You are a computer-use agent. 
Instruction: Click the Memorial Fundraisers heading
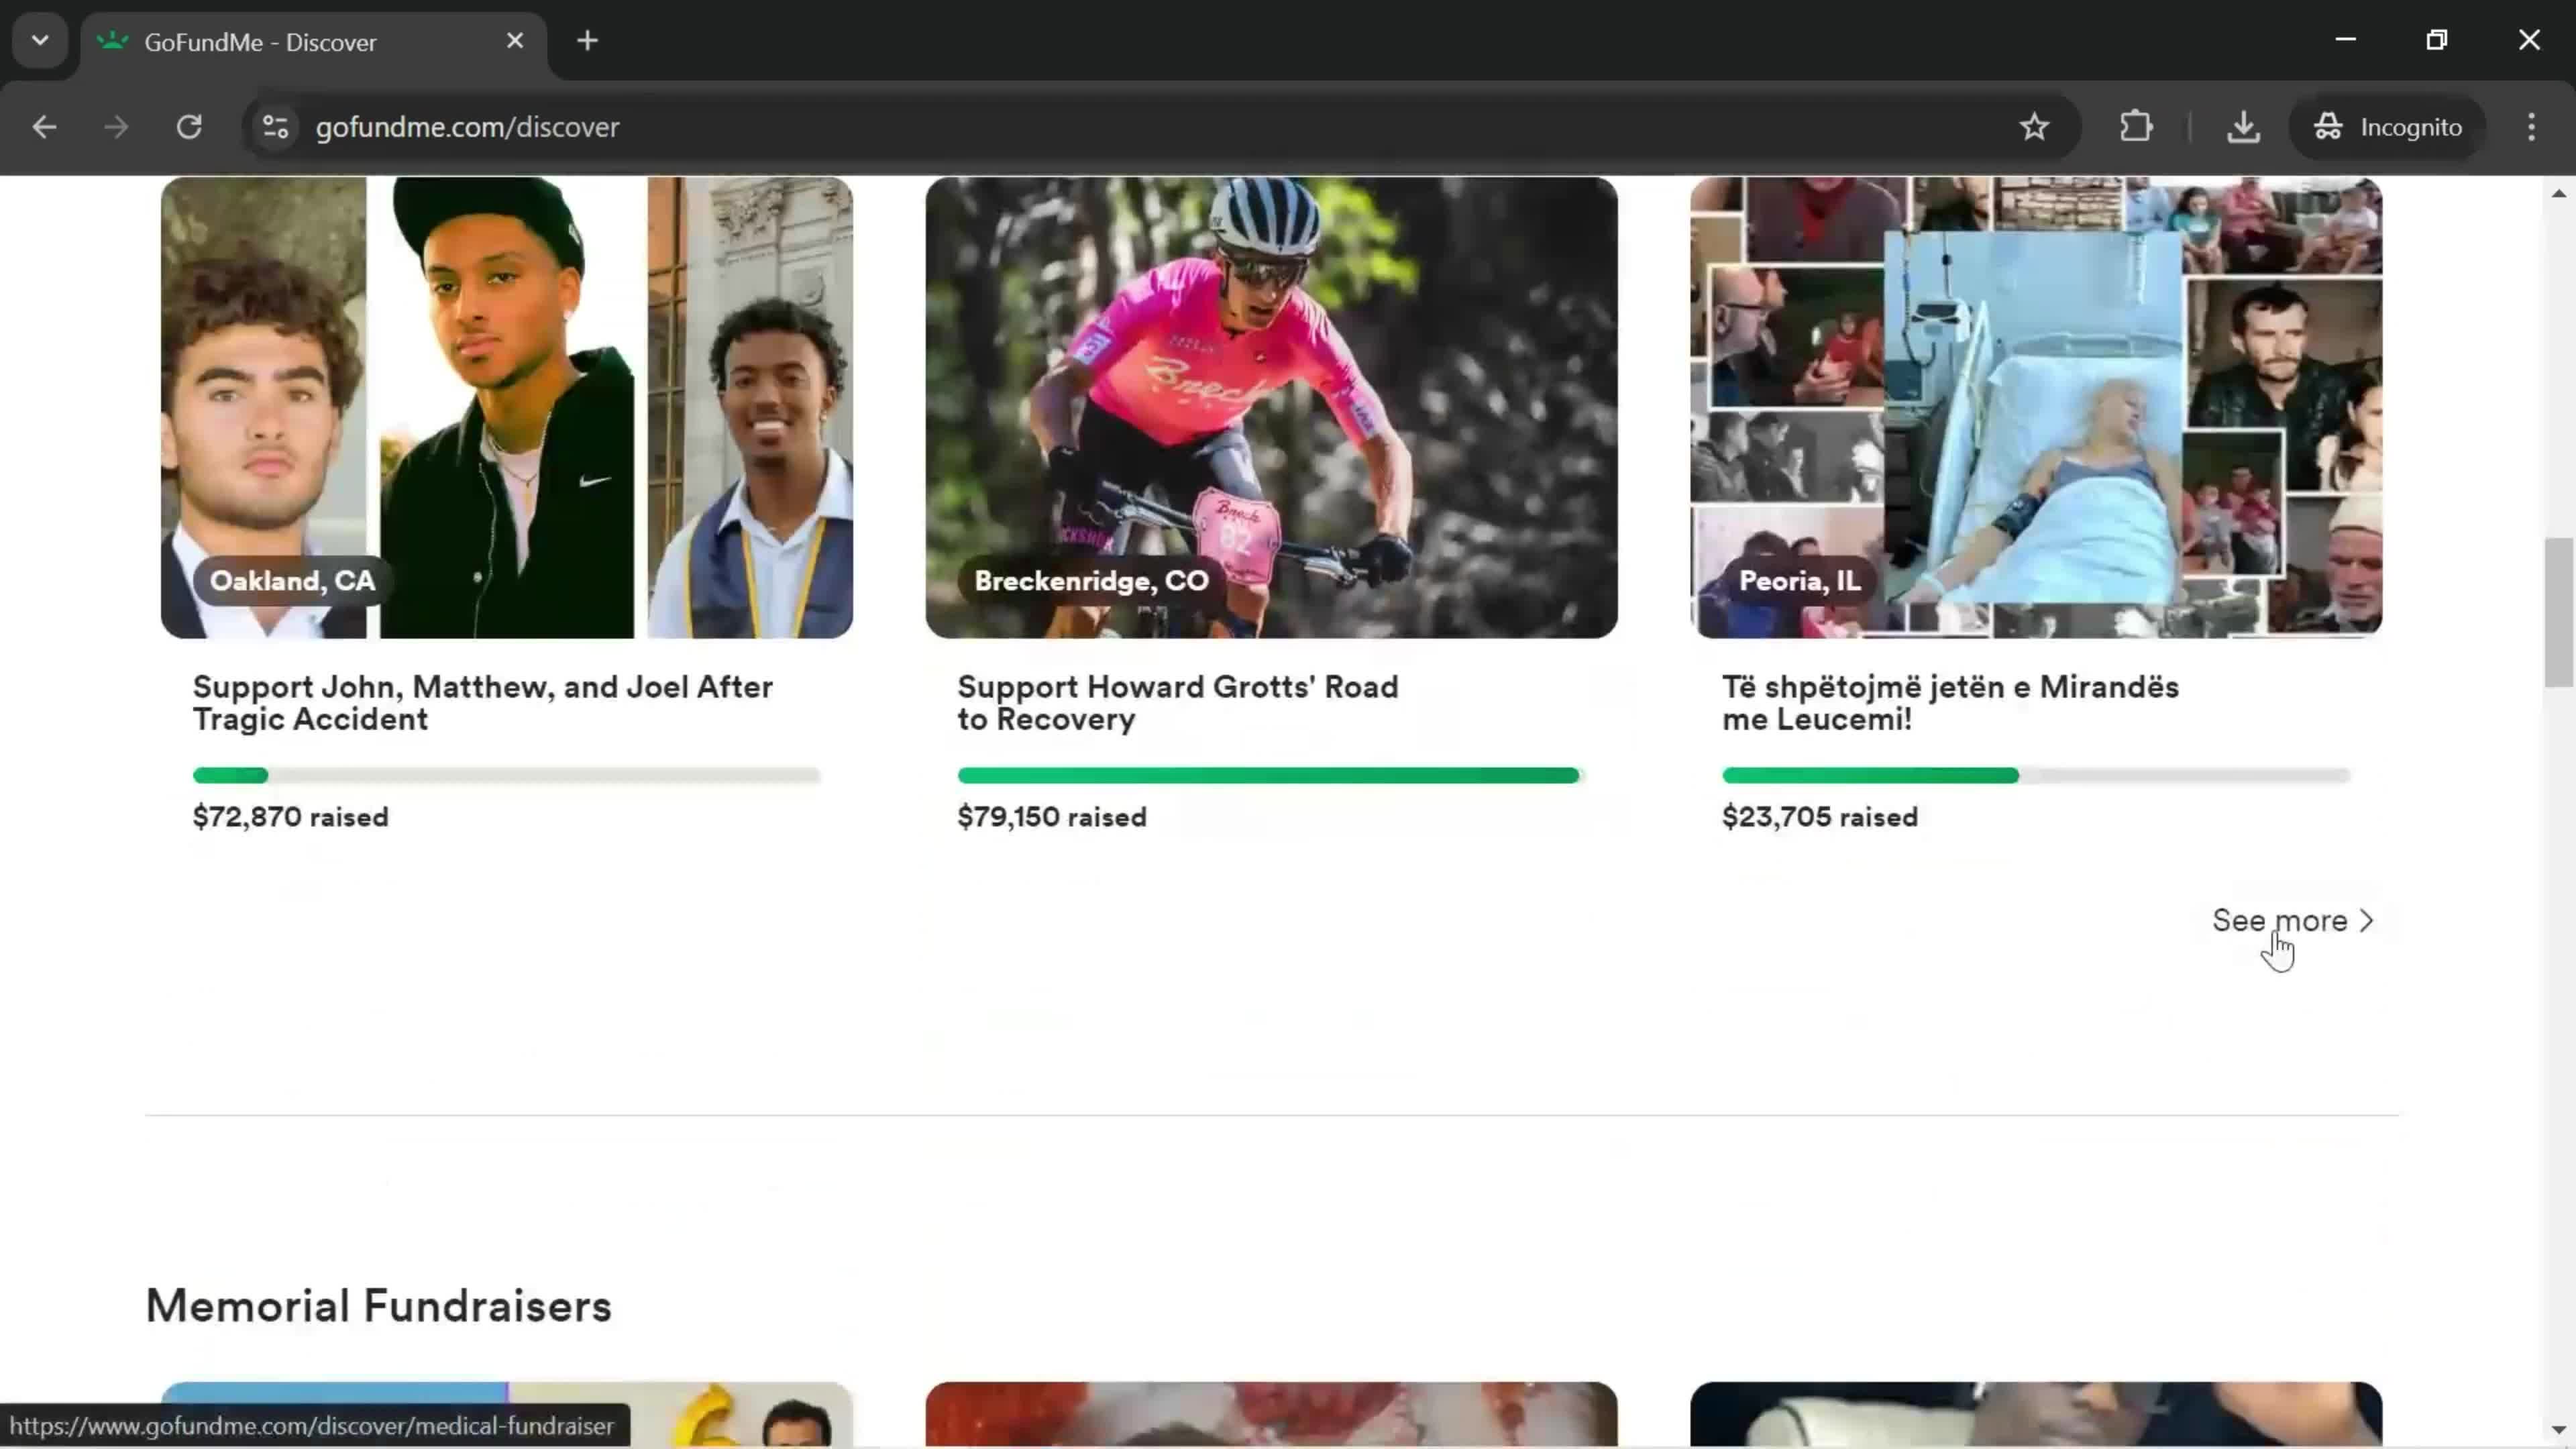pyautogui.click(x=378, y=1305)
